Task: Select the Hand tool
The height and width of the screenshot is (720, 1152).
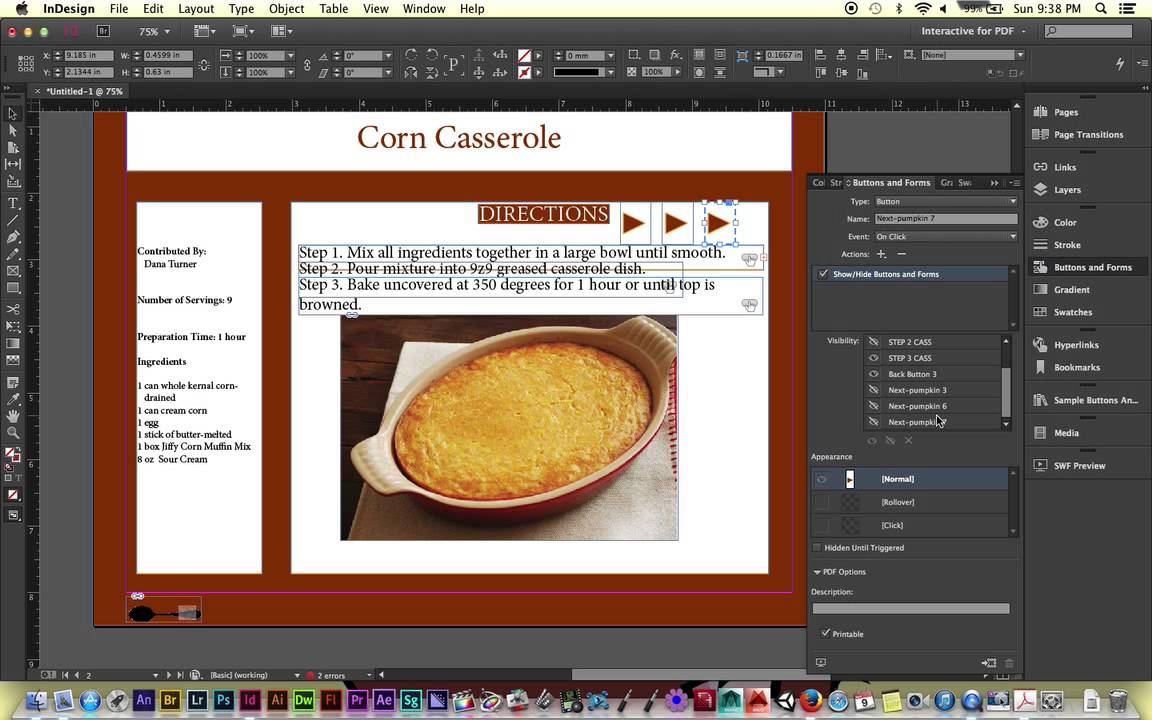Action: click(12, 416)
